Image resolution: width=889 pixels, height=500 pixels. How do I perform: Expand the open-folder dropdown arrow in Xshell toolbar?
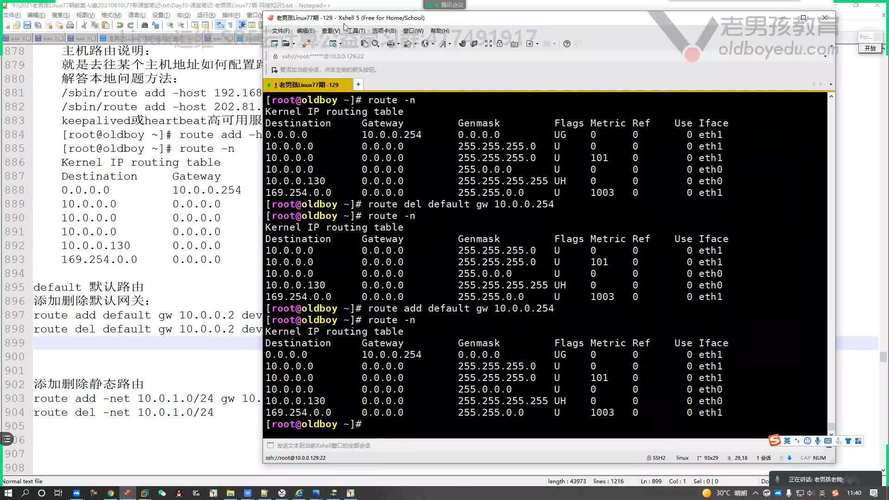point(294,44)
